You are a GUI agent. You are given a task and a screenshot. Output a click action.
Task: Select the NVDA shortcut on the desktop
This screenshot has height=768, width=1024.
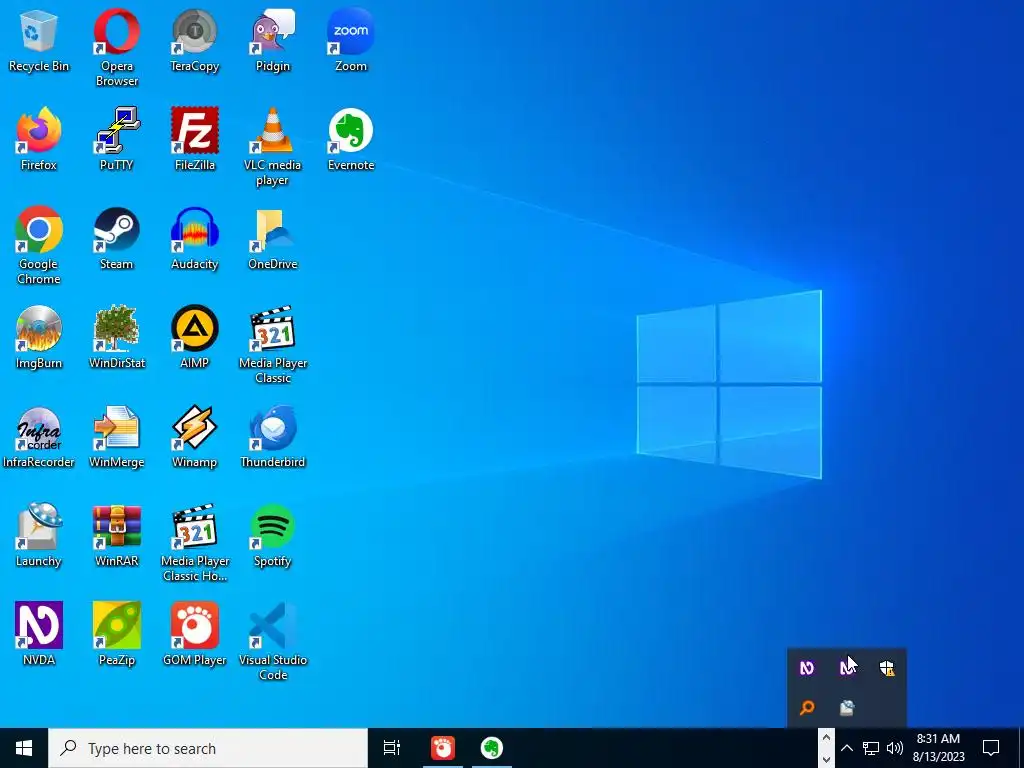click(x=39, y=634)
